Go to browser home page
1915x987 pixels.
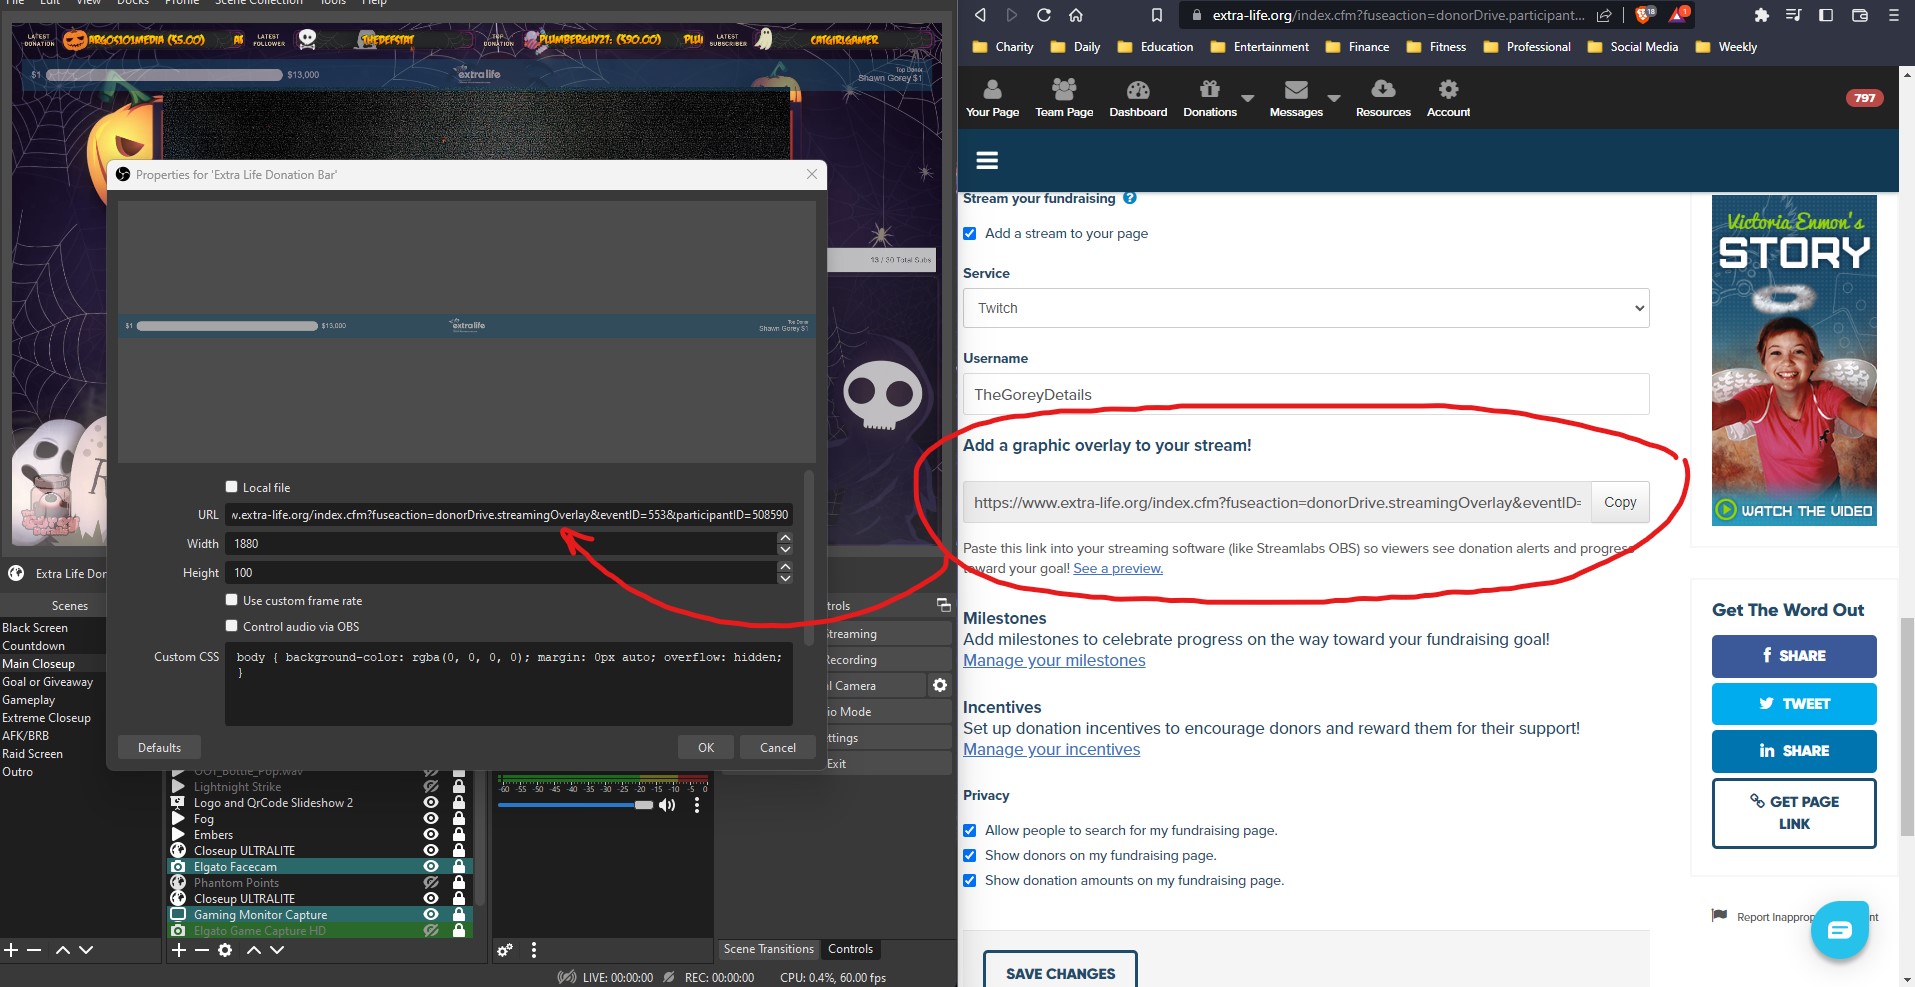click(1076, 15)
